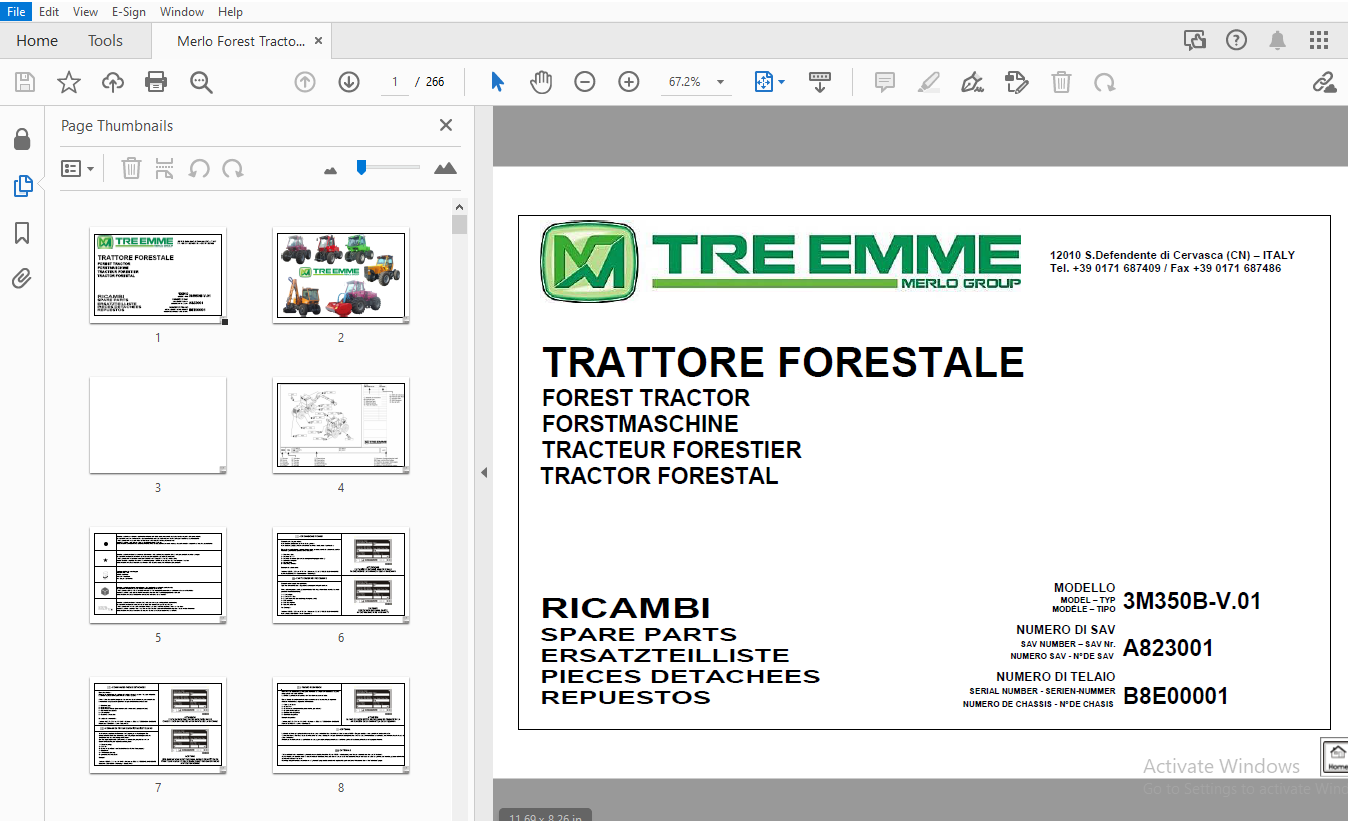Image resolution: width=1348 pixels, height=821 pixels.
Task: Rotate pages counterclockwise in thumbnails panel
Action: pos(199,168)
